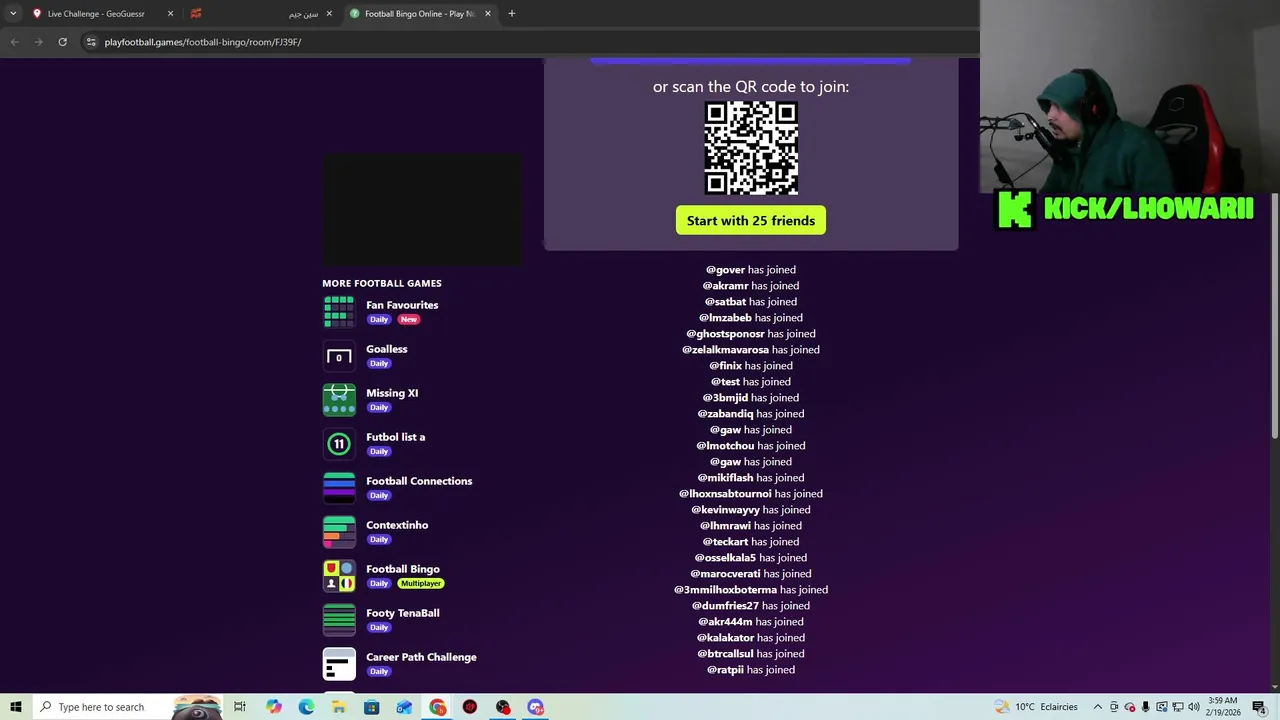
Task: Click Start with 25 friends button
Action: [x=751, y=221]
